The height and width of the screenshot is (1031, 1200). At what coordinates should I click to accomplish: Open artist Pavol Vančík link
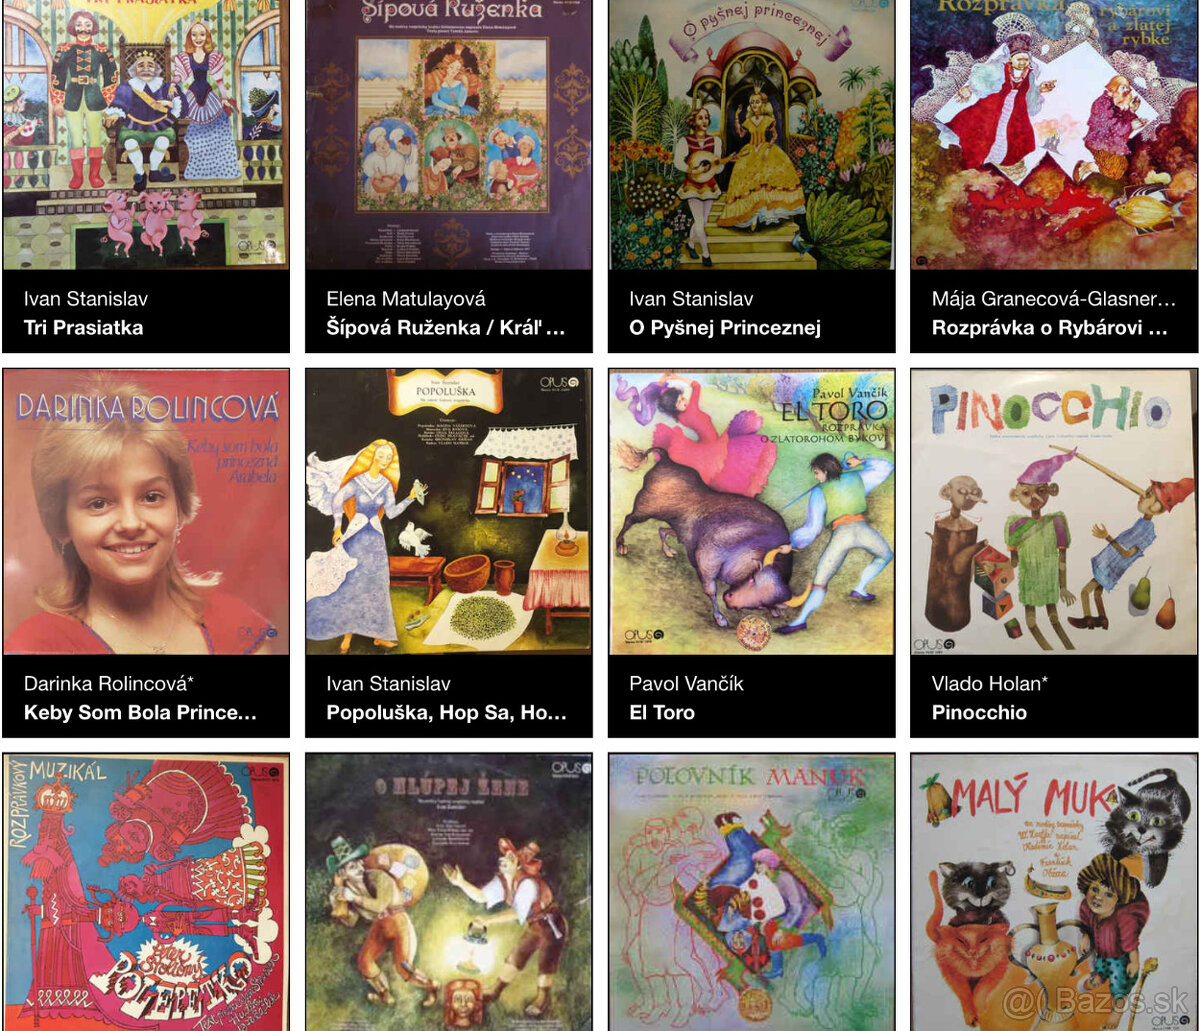click(x=686, y=683)
